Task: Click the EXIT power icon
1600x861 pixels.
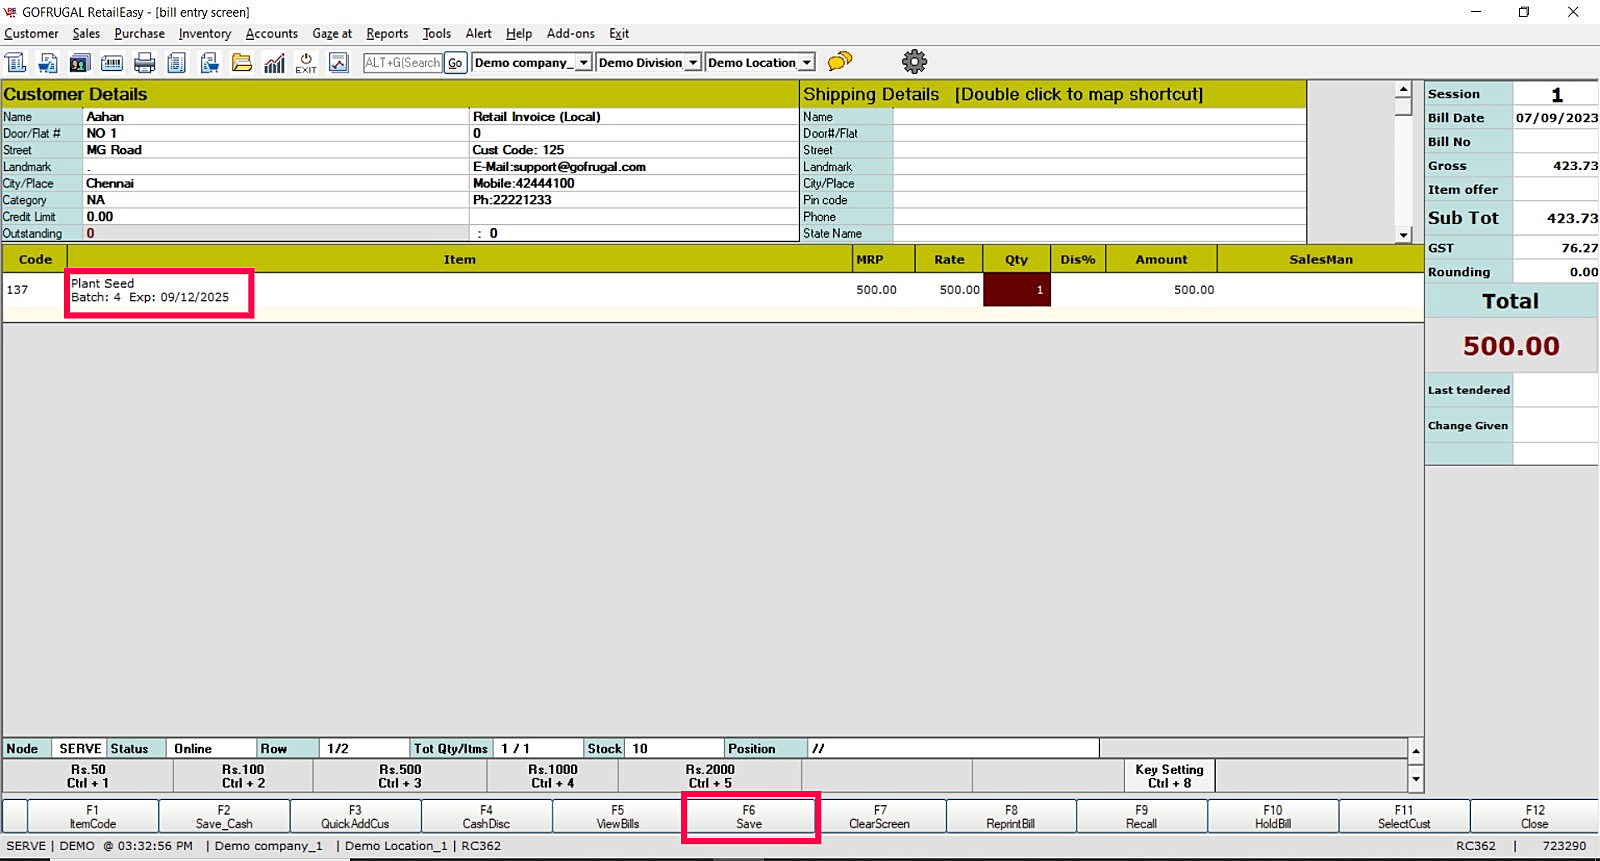Action: tap(306, 63)
